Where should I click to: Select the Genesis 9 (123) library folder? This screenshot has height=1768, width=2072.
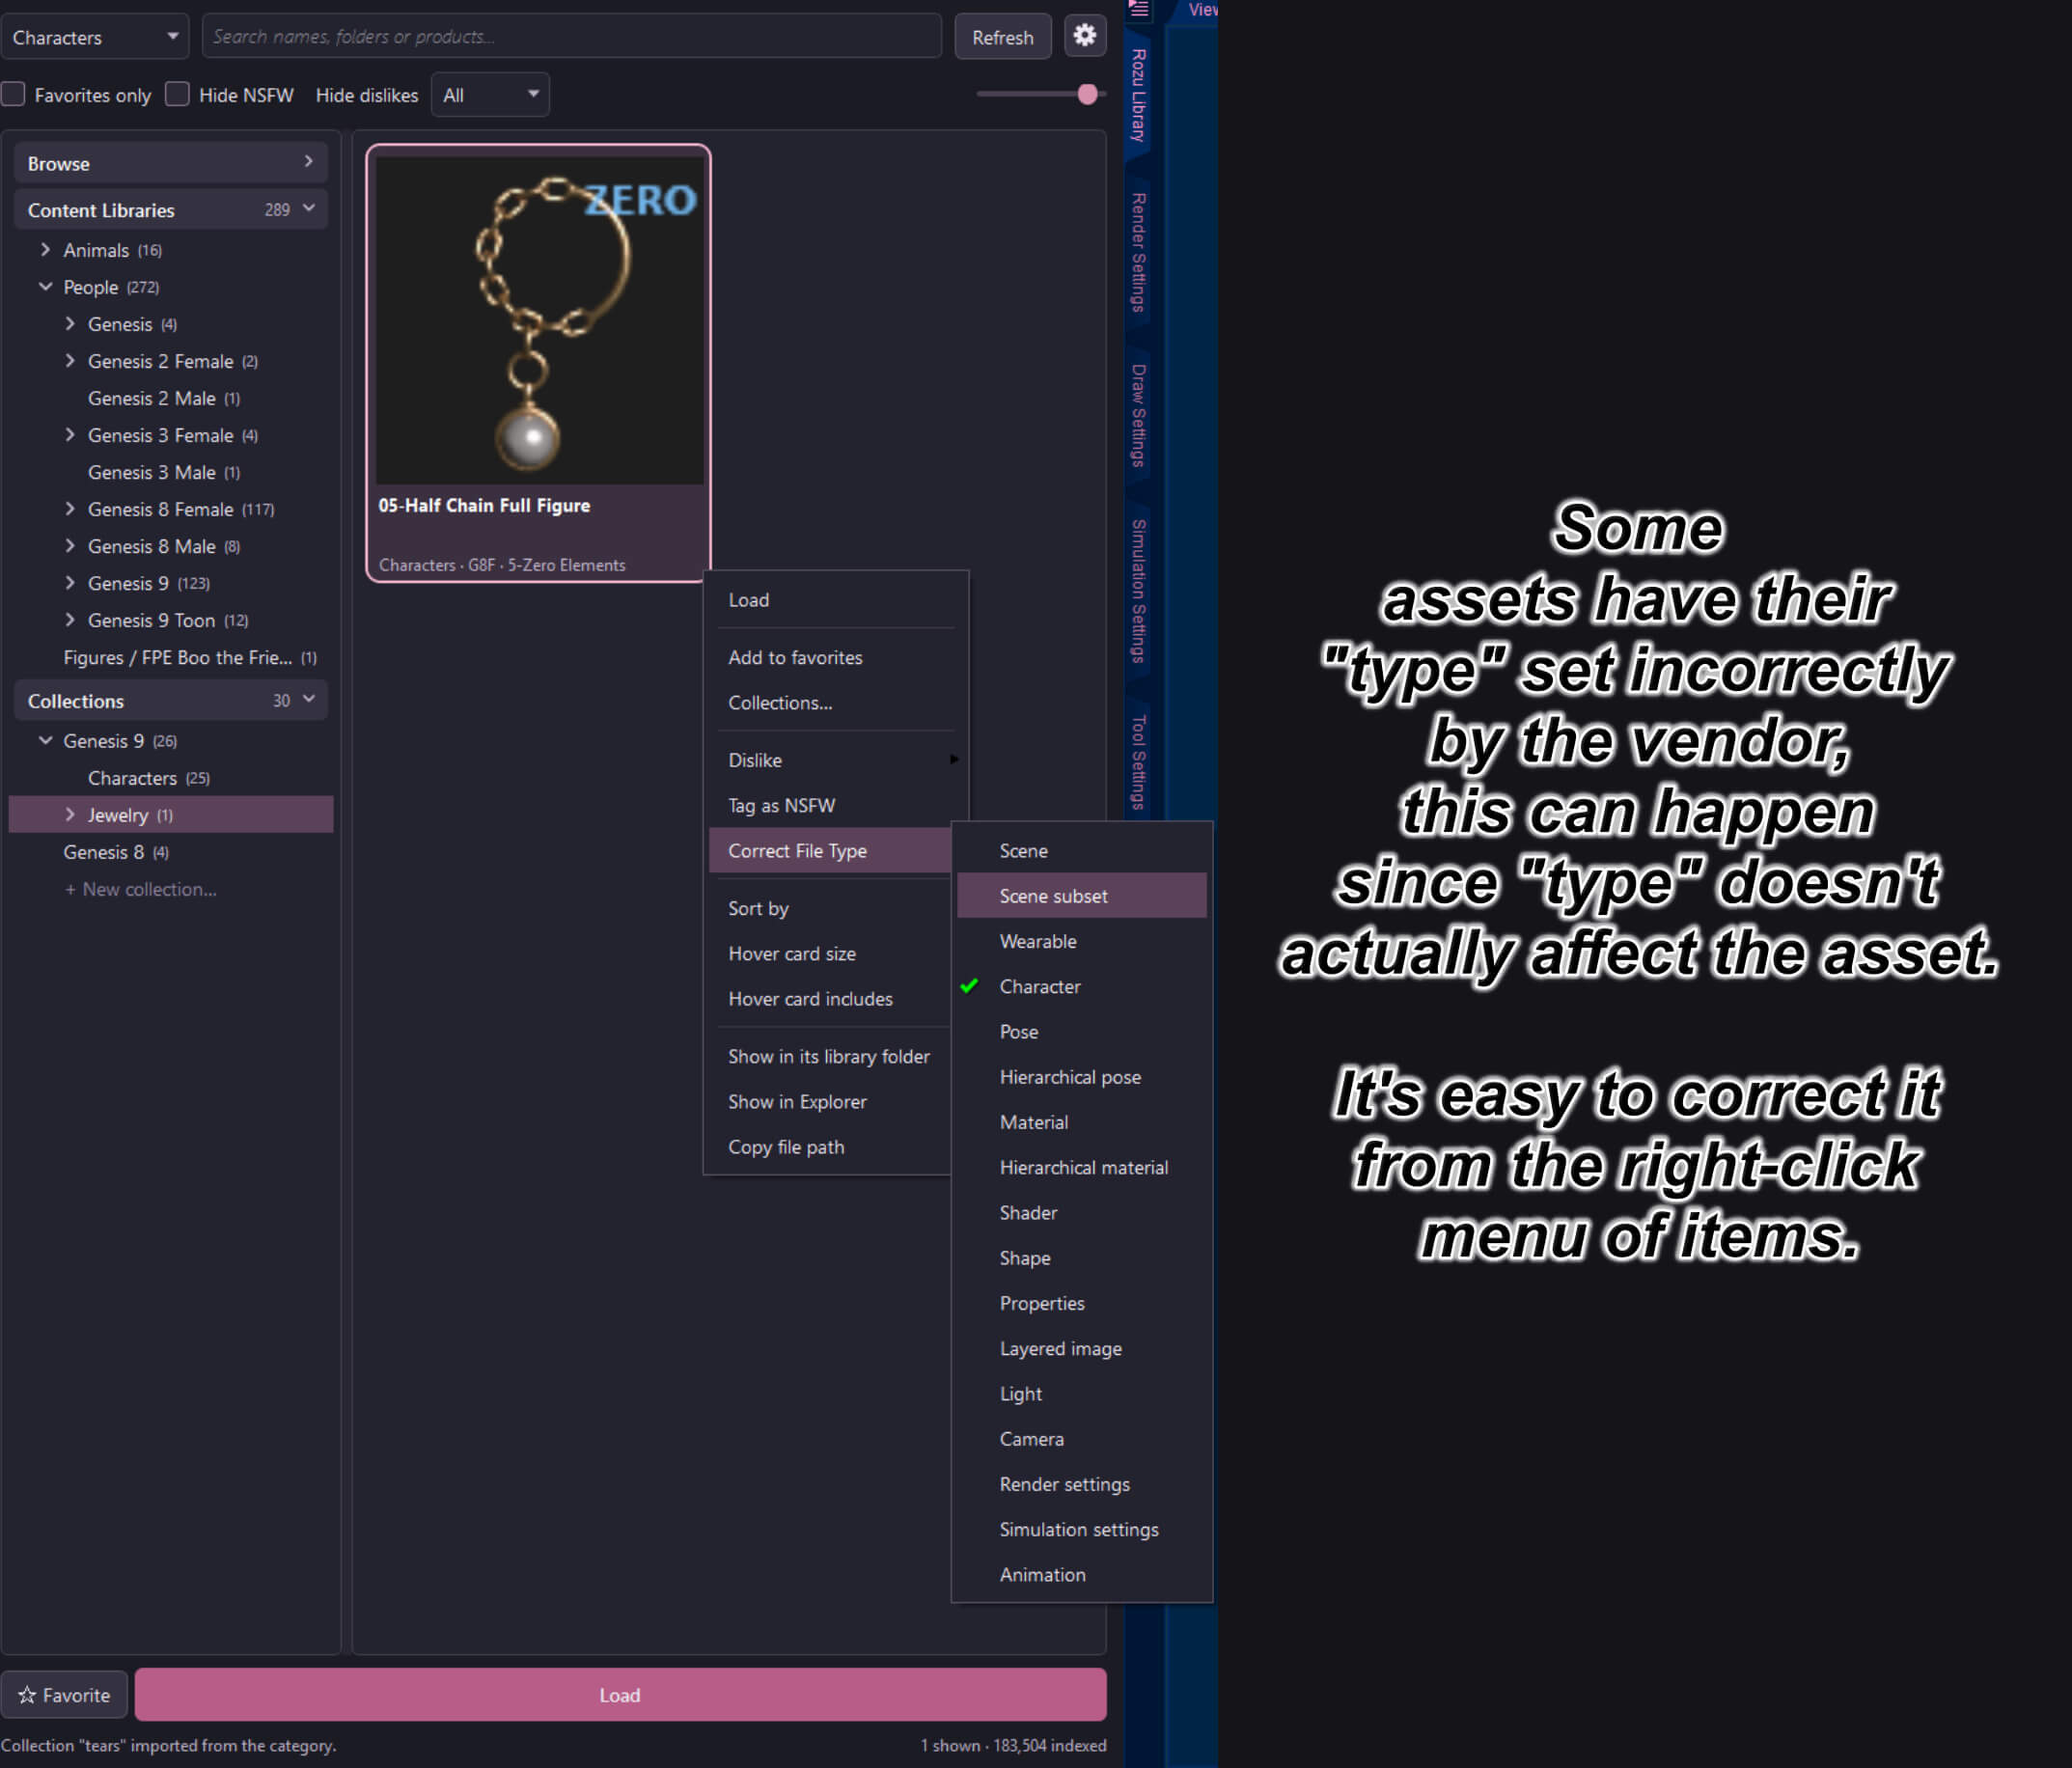149,583
